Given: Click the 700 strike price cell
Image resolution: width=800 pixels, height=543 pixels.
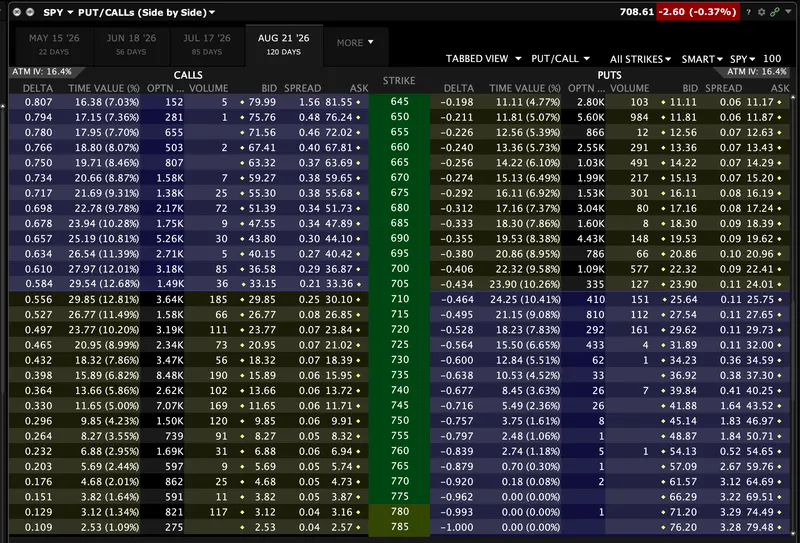Looking at the screenshot, I should (x=400, y=270).
